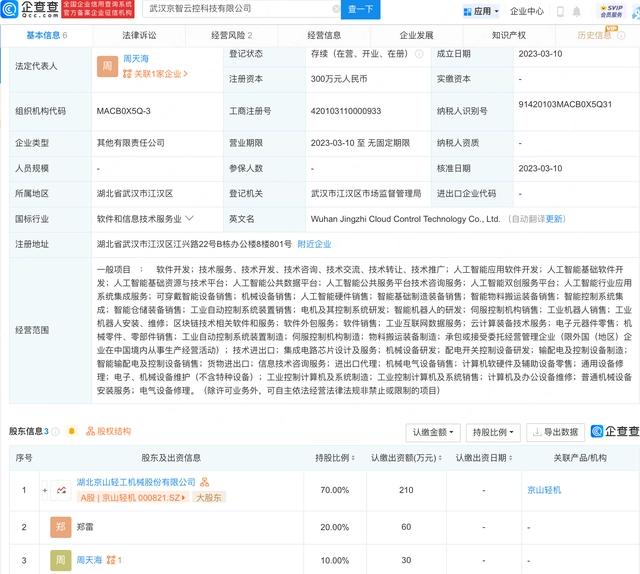The image size is (640, 574).
Task: Click the SVIP 会员服务 crown icon
Action: tap(610, 12)
